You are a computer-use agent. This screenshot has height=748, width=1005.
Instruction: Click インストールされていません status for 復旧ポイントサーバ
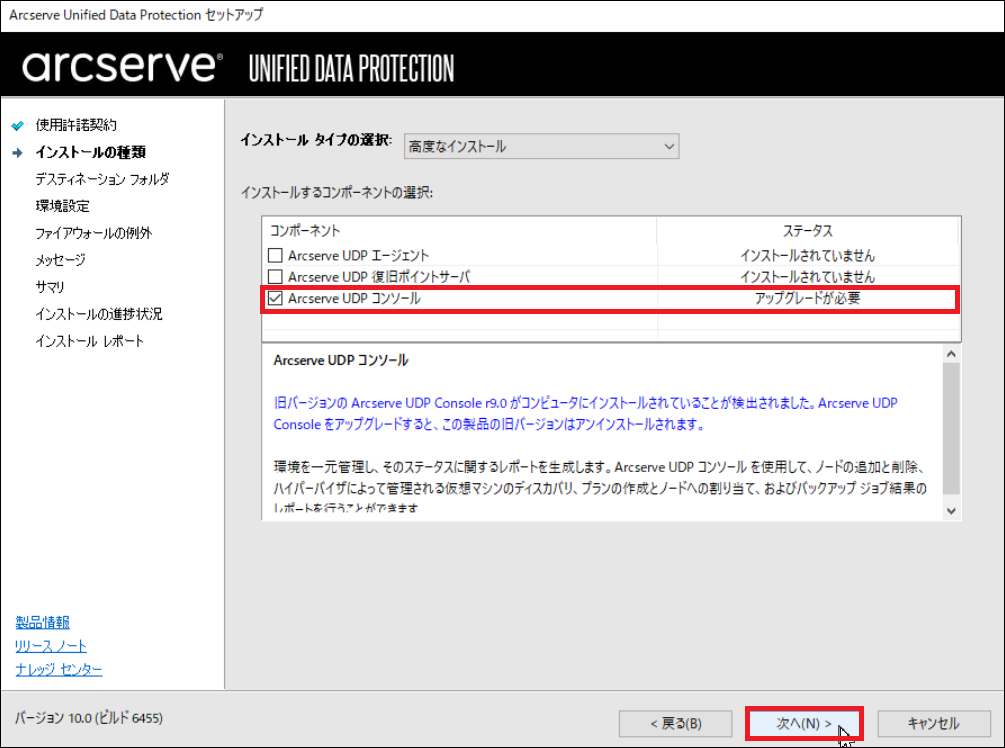tap(808, 277)
